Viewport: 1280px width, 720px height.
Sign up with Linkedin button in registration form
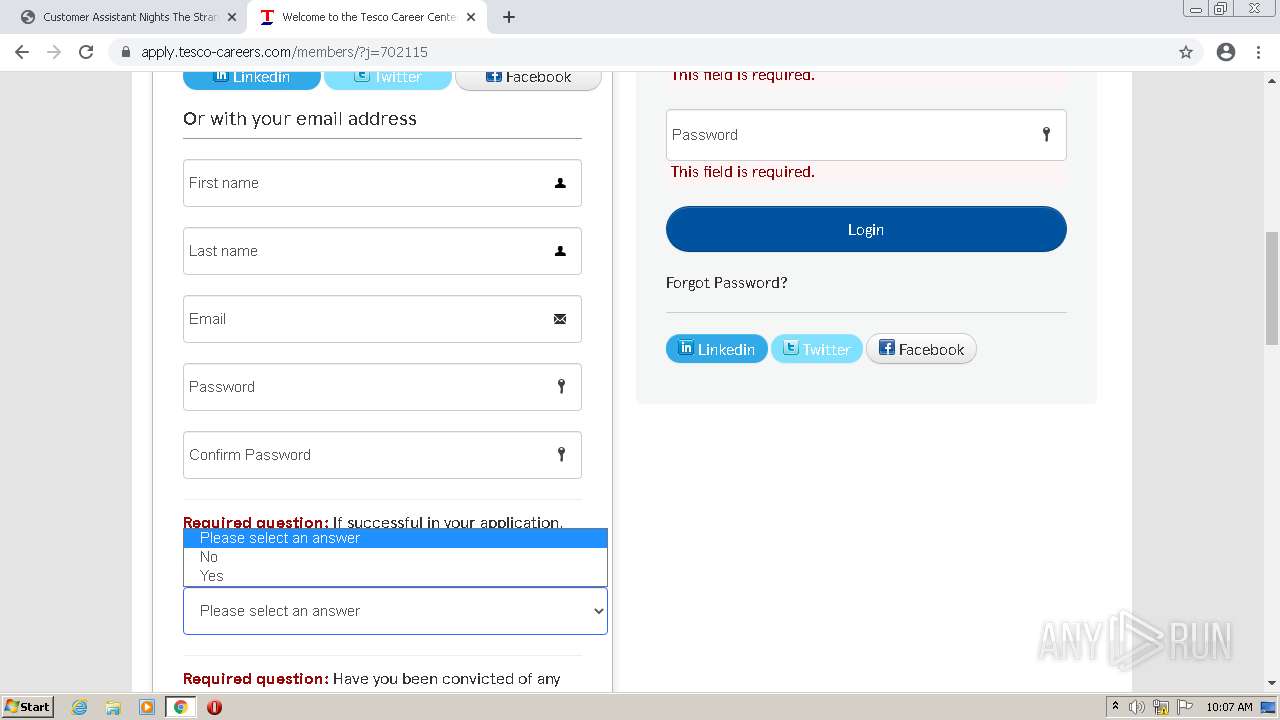point(252,77)
